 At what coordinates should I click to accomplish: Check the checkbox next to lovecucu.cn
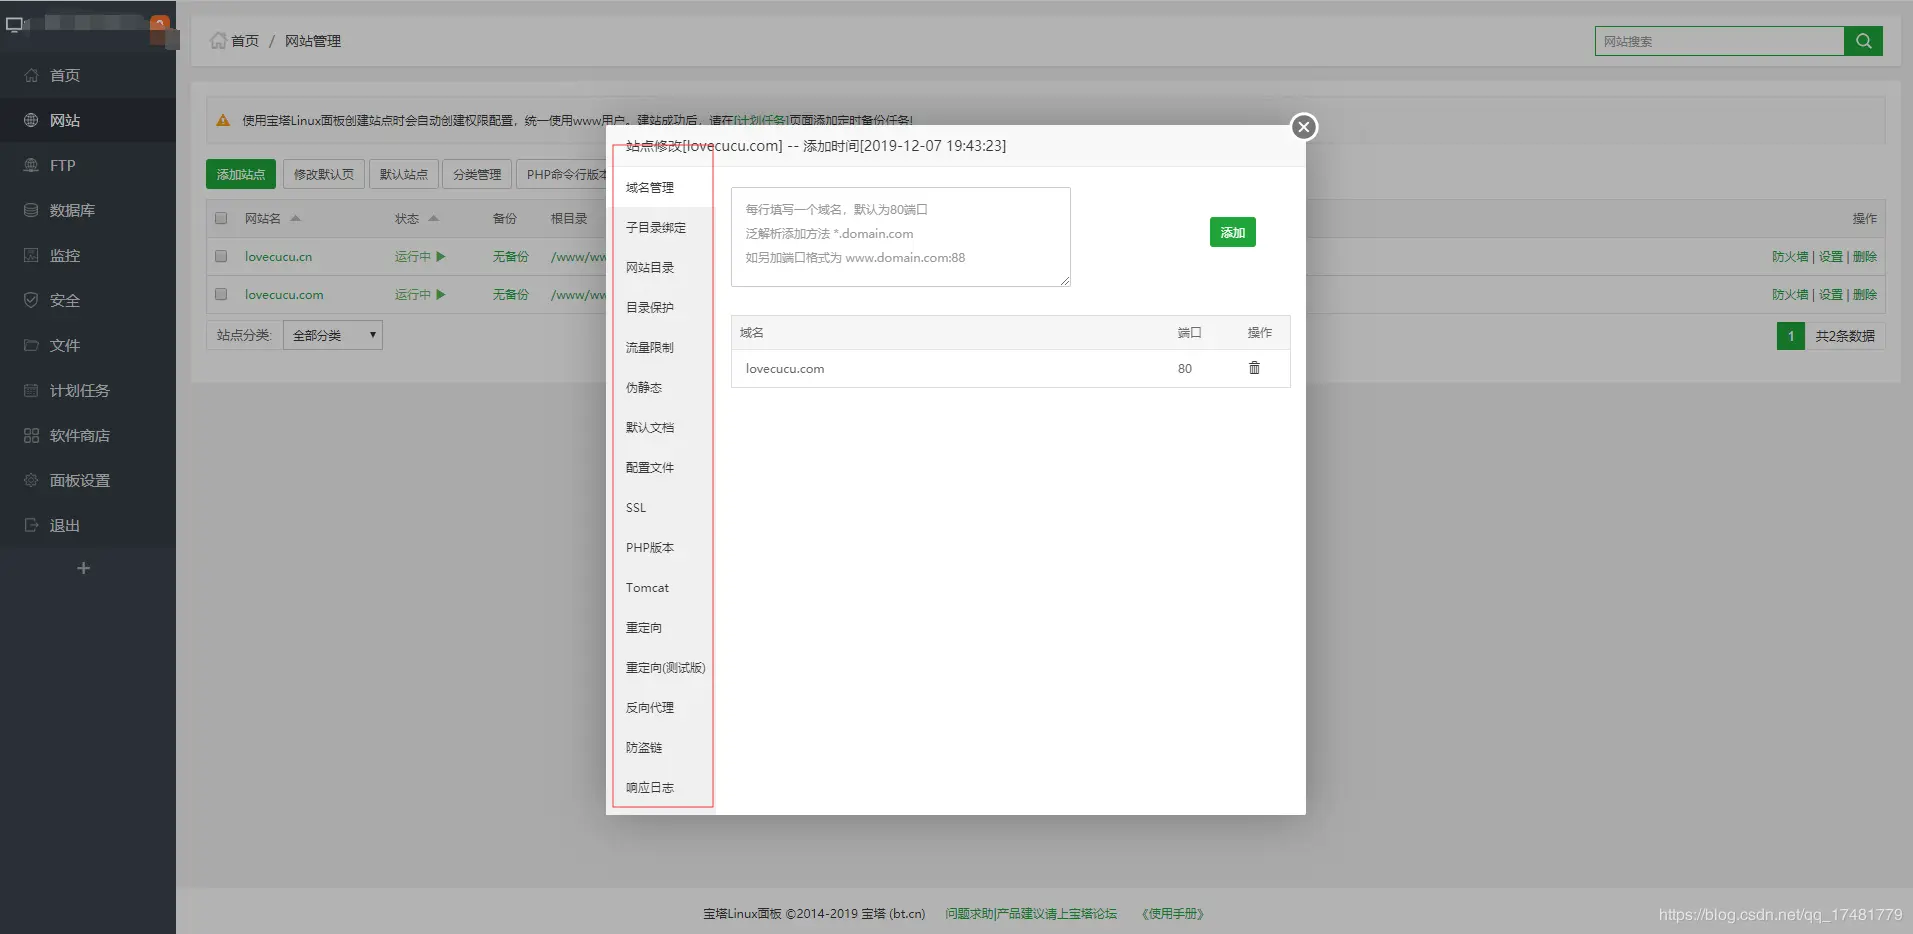tap(221, 256)
